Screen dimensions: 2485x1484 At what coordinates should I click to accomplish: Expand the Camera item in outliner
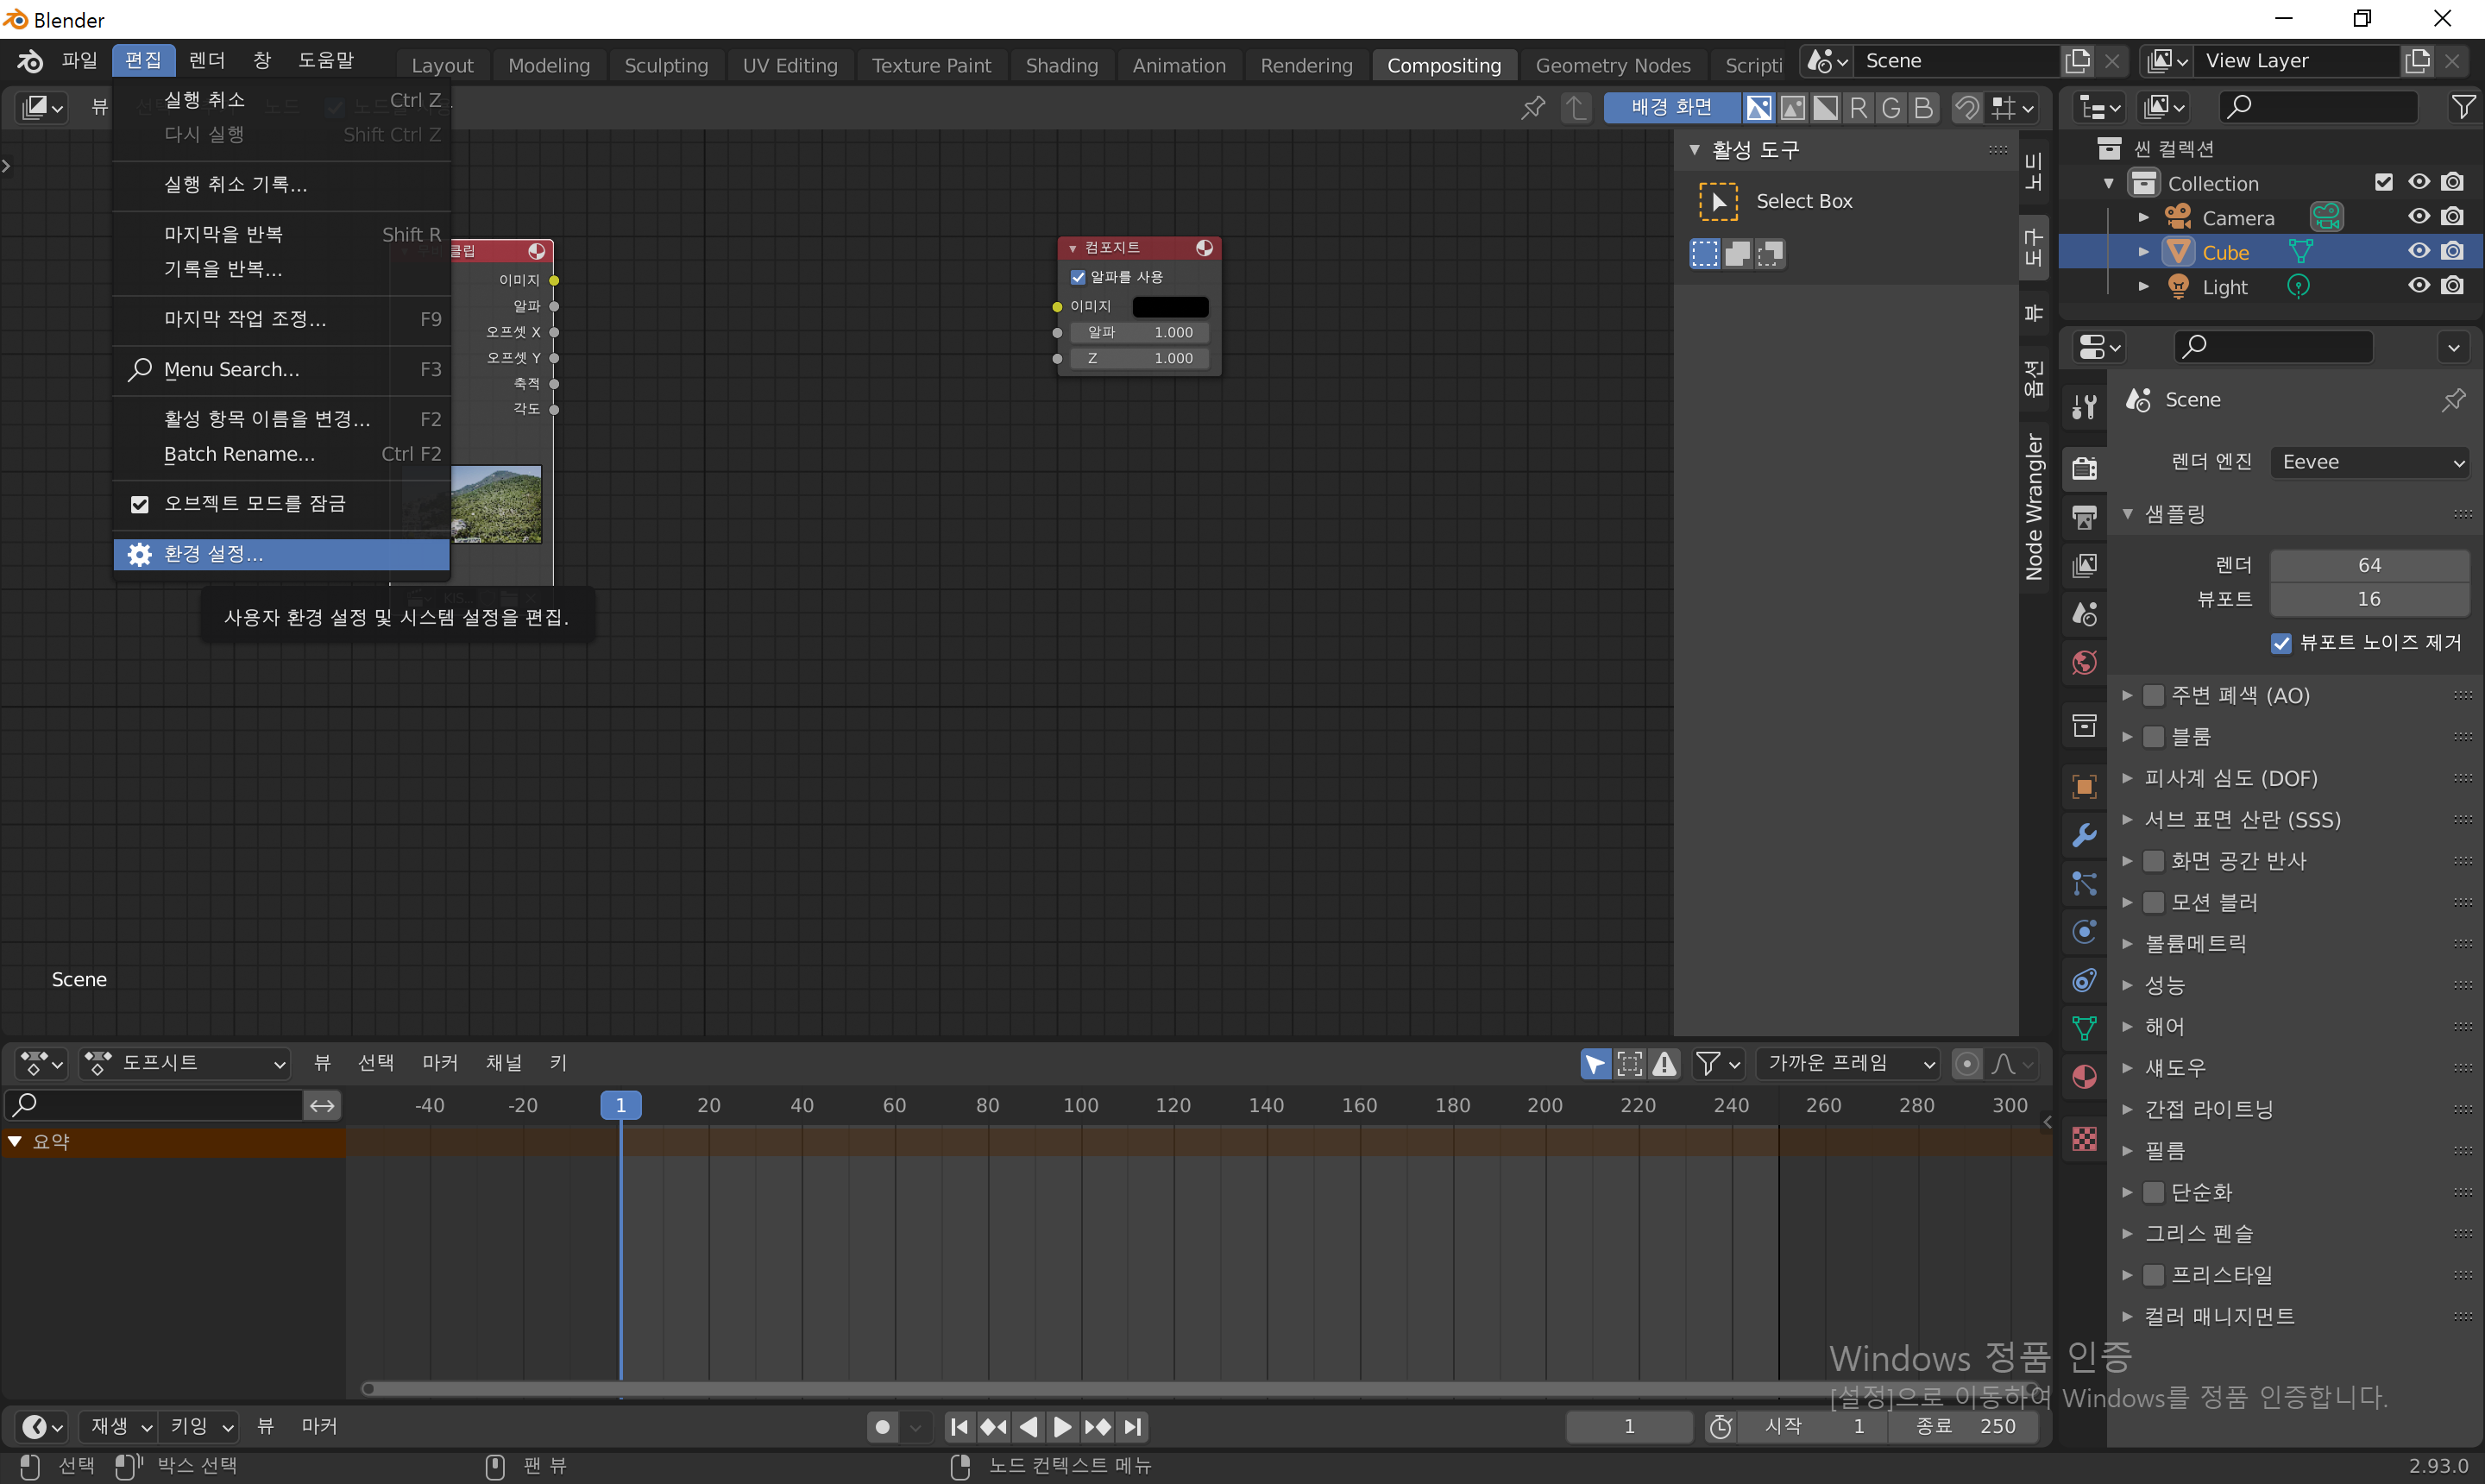pos(2143,217)
